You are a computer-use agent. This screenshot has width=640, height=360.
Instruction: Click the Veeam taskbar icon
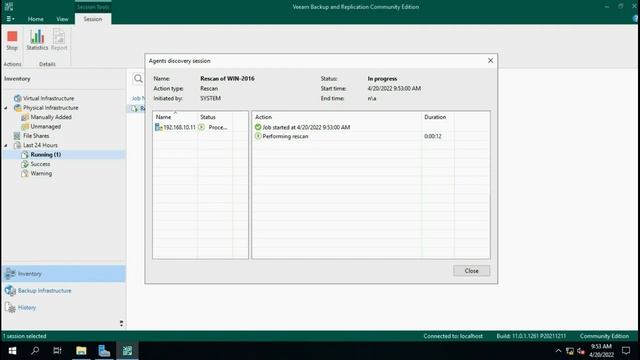127,351
